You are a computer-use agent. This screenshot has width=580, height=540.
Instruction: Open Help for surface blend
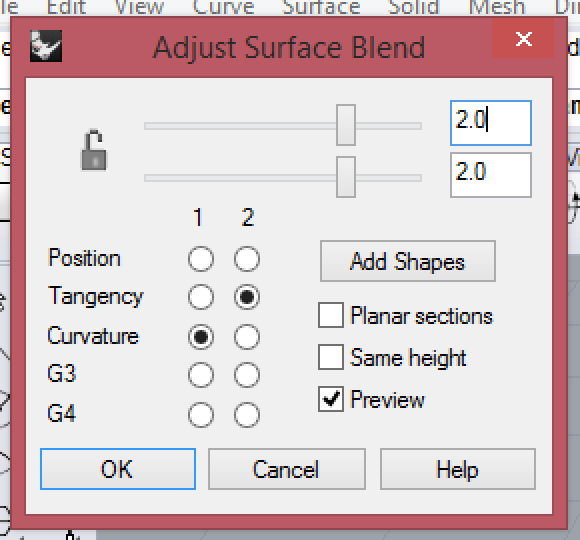(458, 469)
